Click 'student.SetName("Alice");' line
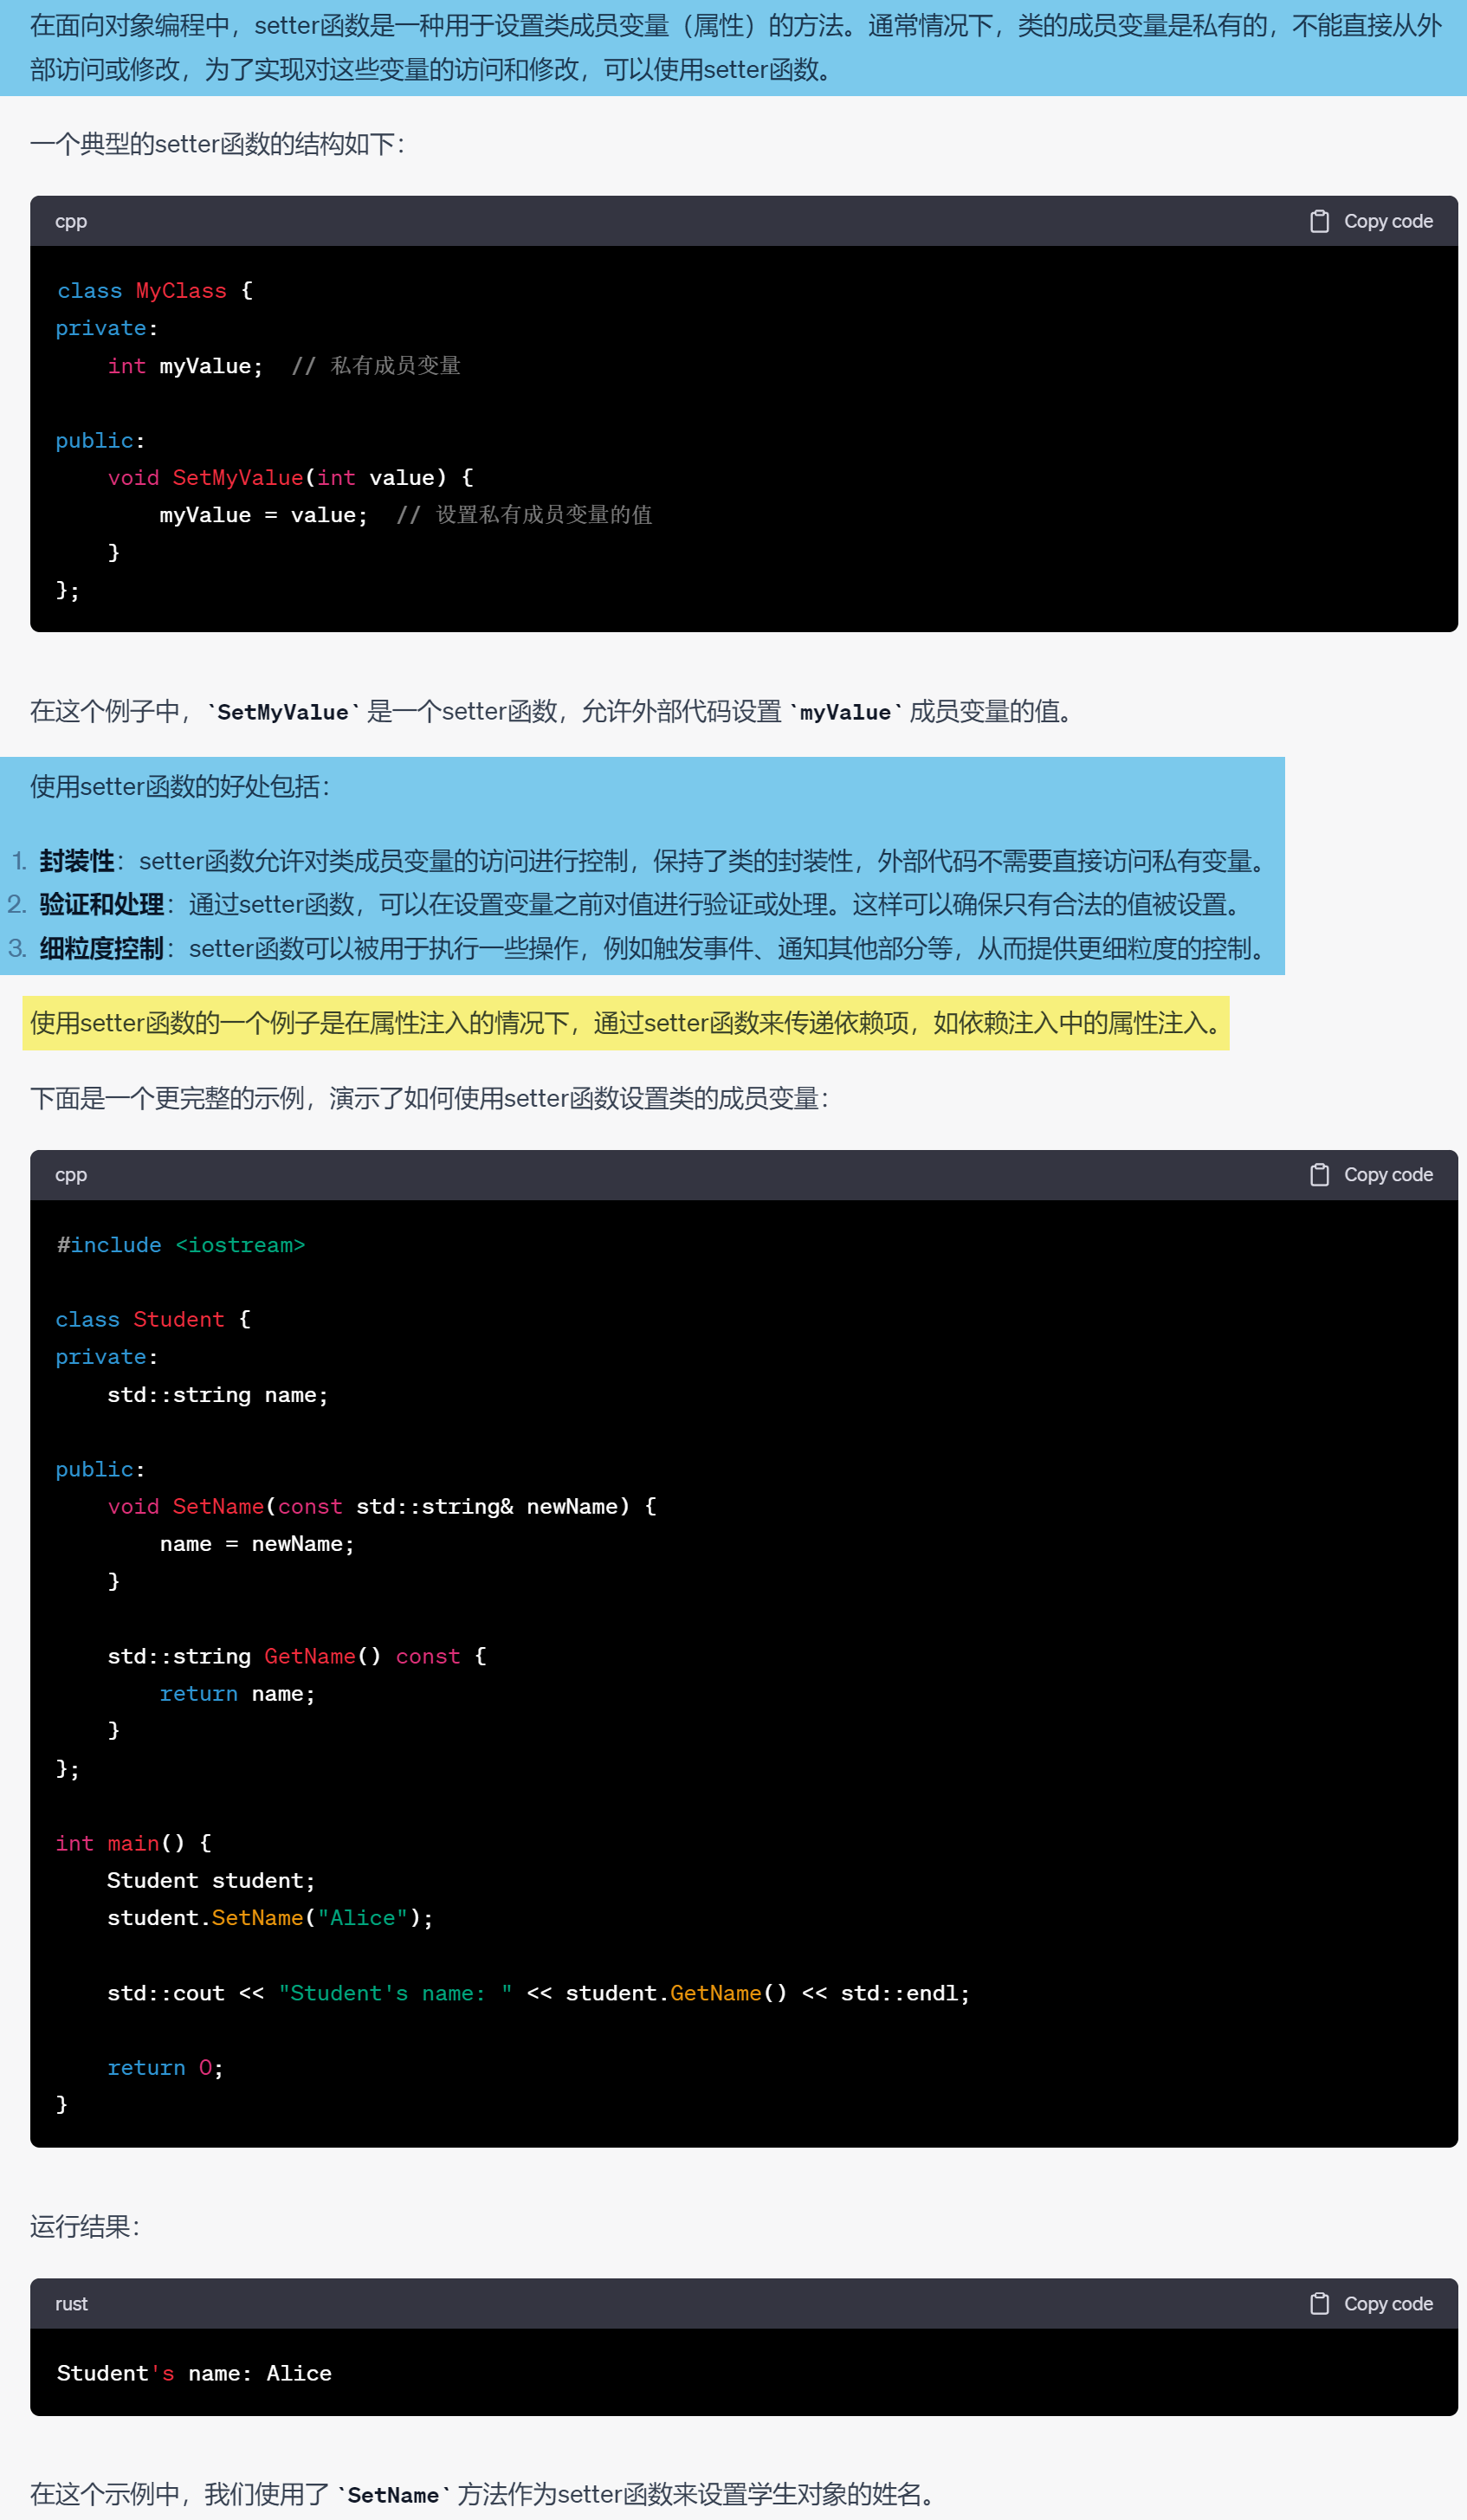The image size is (1467, 2520). point(270,1917)
